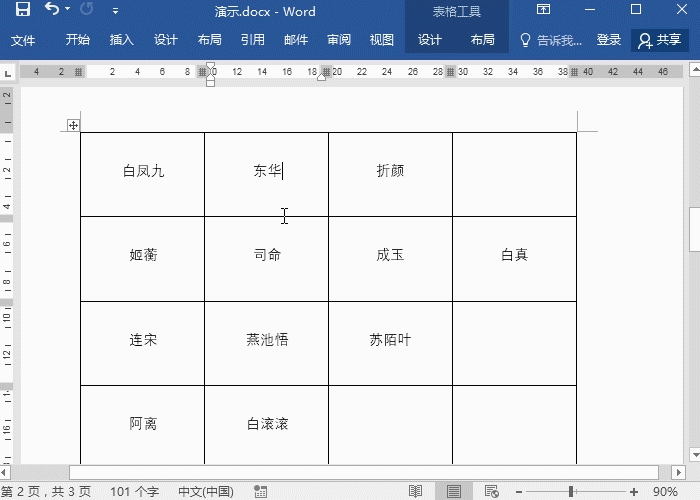Screen dimensions: 700x500
Task: Click the cell containing 折颜
Action: click(x=391, y=175)
